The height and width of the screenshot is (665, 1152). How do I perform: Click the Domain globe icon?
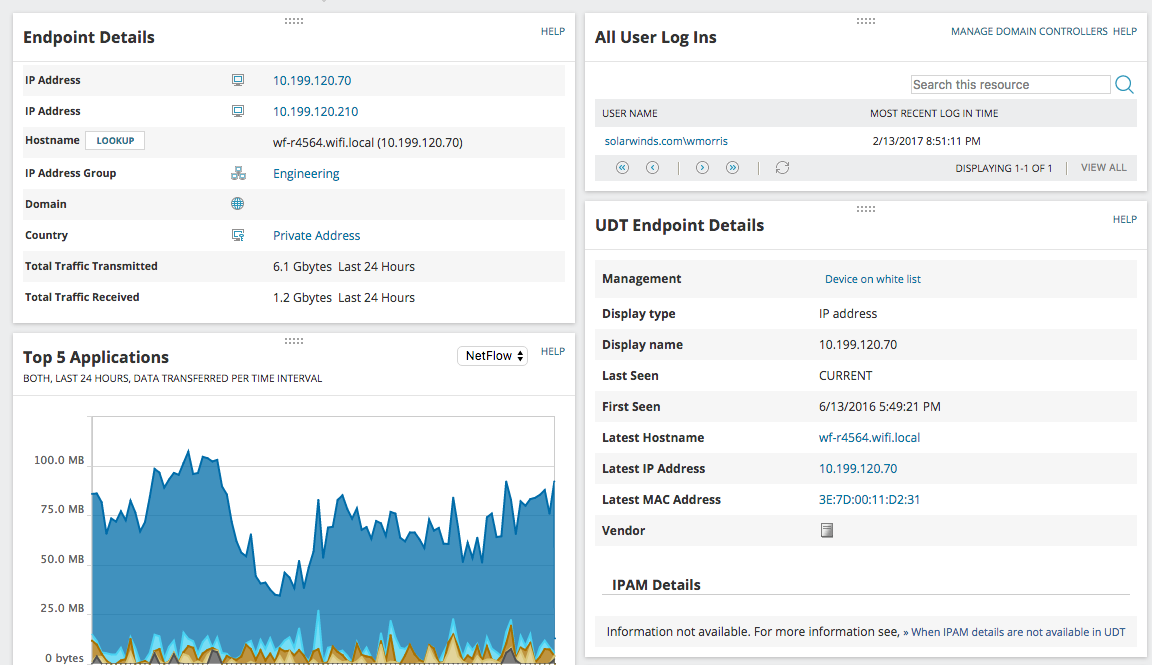(237, 204)
